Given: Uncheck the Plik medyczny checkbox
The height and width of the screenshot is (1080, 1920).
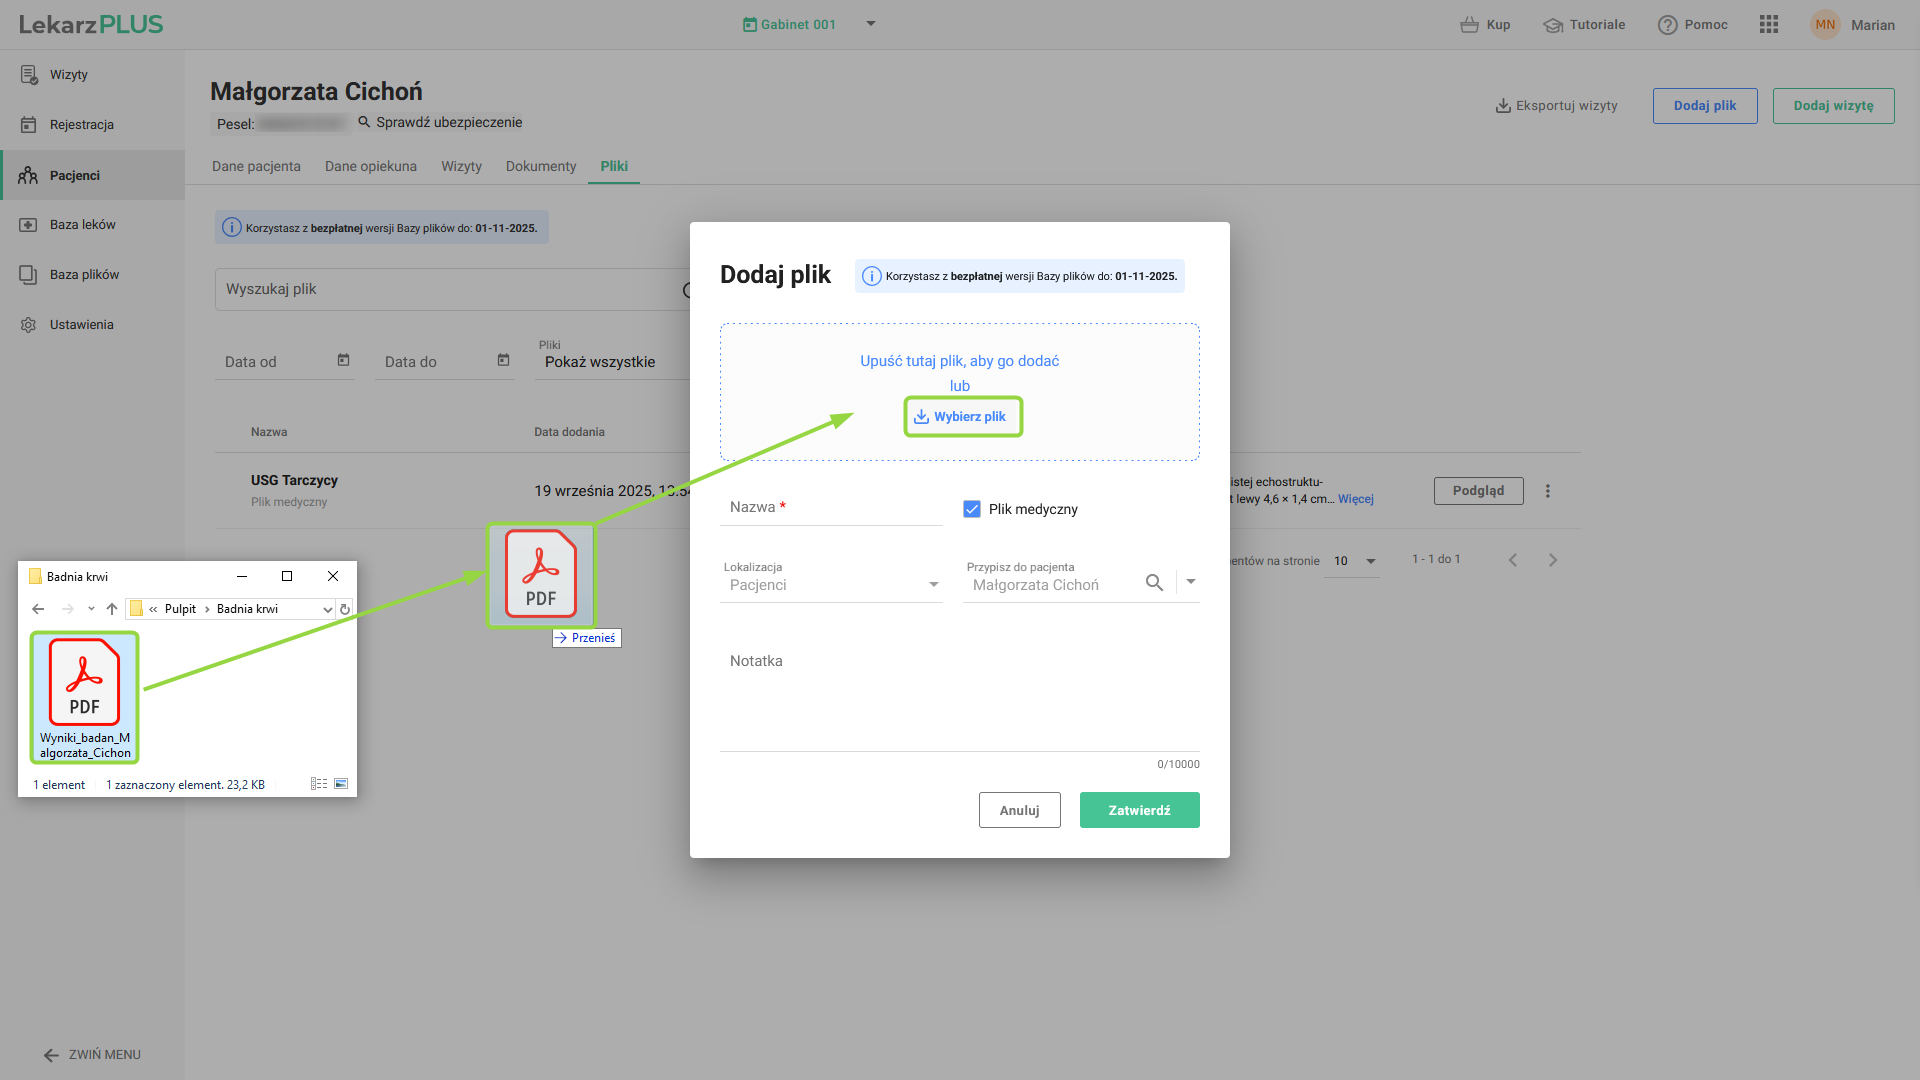Looking at the screenshot, I should 972,509.
